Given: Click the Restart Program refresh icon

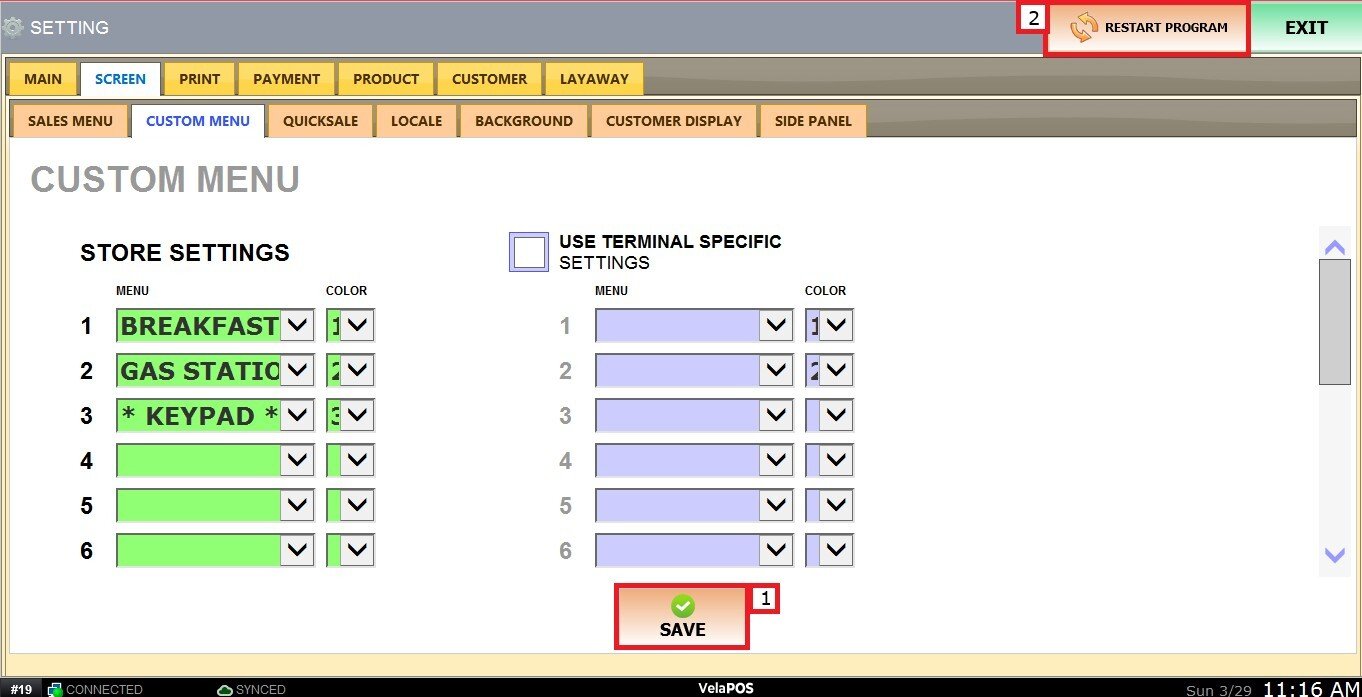Looking at the screenshot, I should tap(1083, 28).
